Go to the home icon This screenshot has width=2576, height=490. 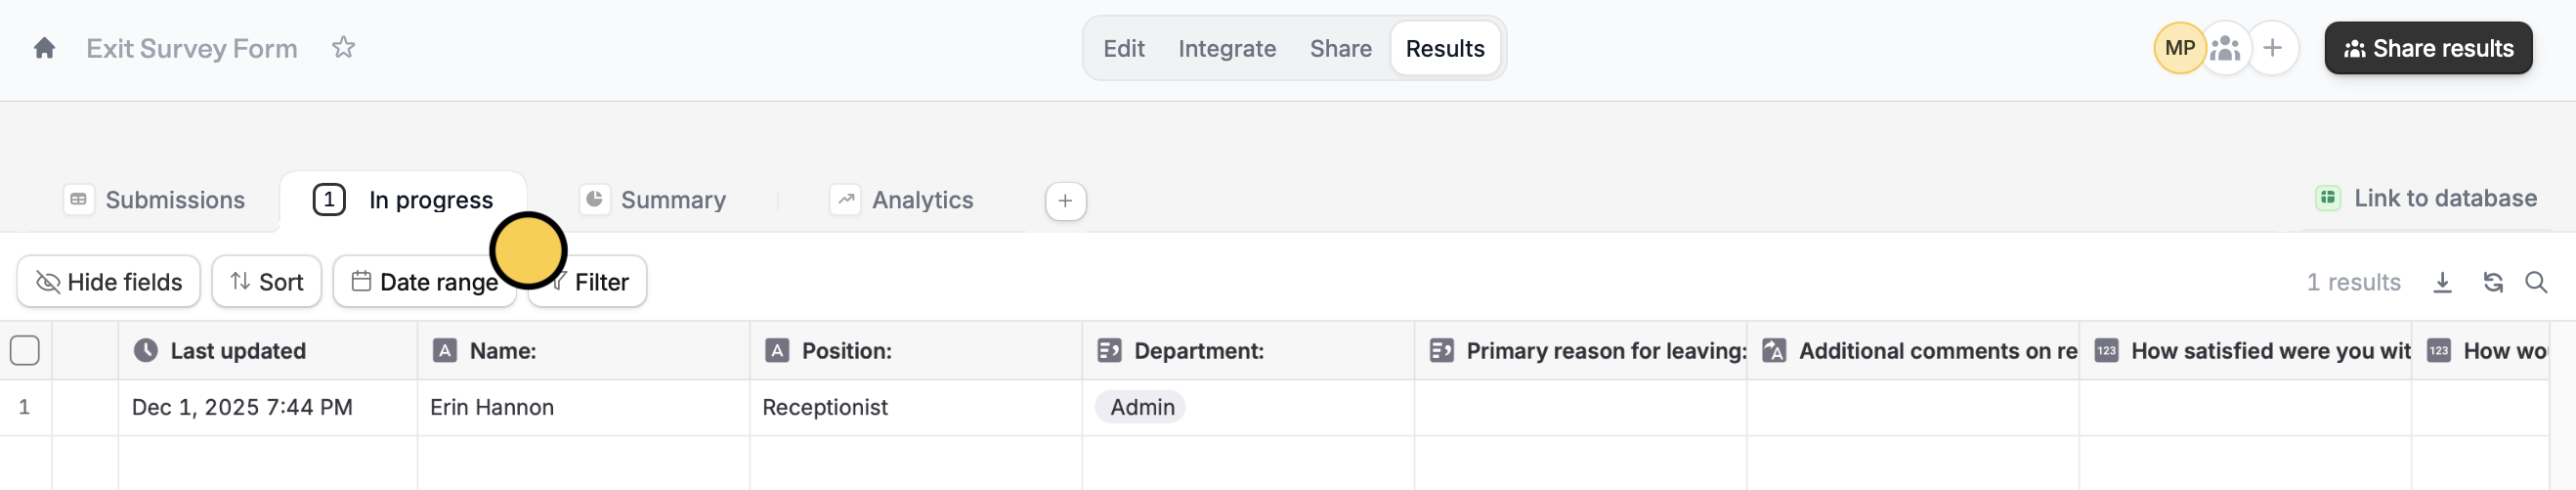[44, 48]
